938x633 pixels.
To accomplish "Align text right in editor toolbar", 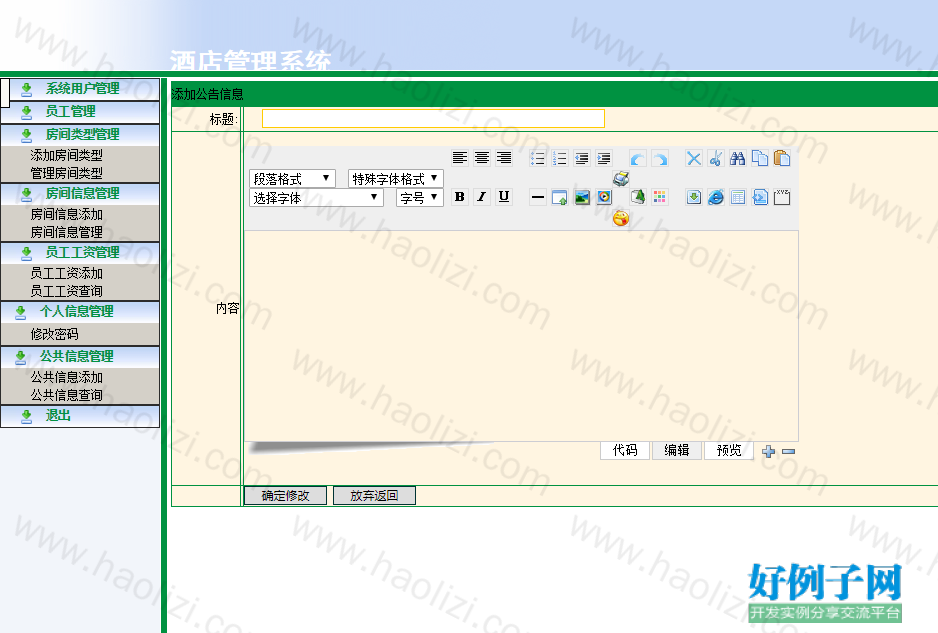I will [x=504, y=158].
